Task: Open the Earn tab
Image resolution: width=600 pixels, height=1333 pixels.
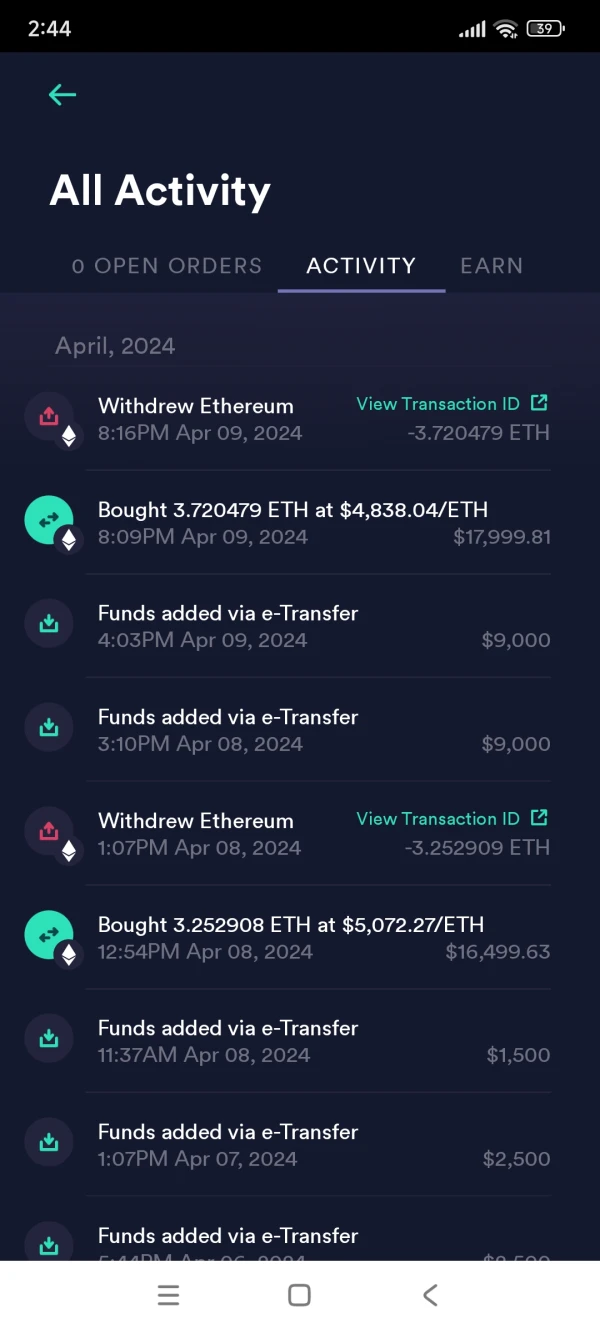Action: (491, 266)
